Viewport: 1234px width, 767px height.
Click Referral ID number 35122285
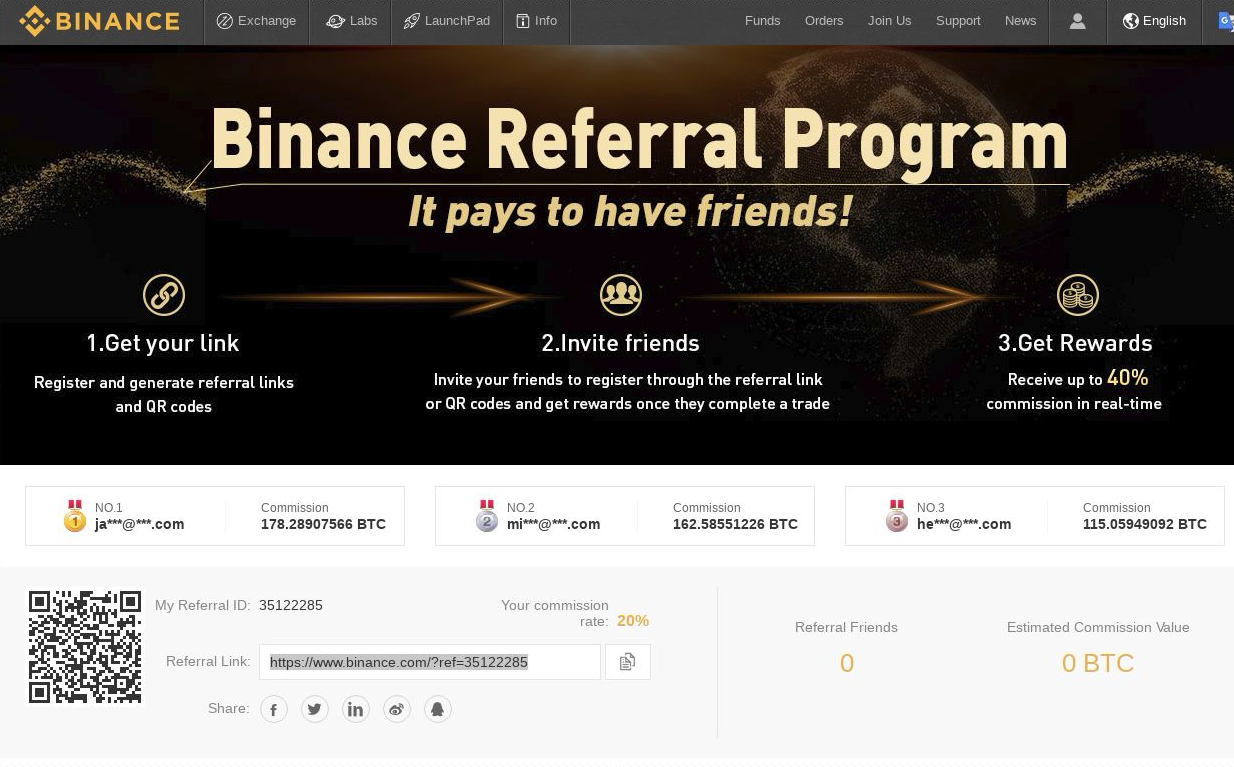click(x=291, y=605)
